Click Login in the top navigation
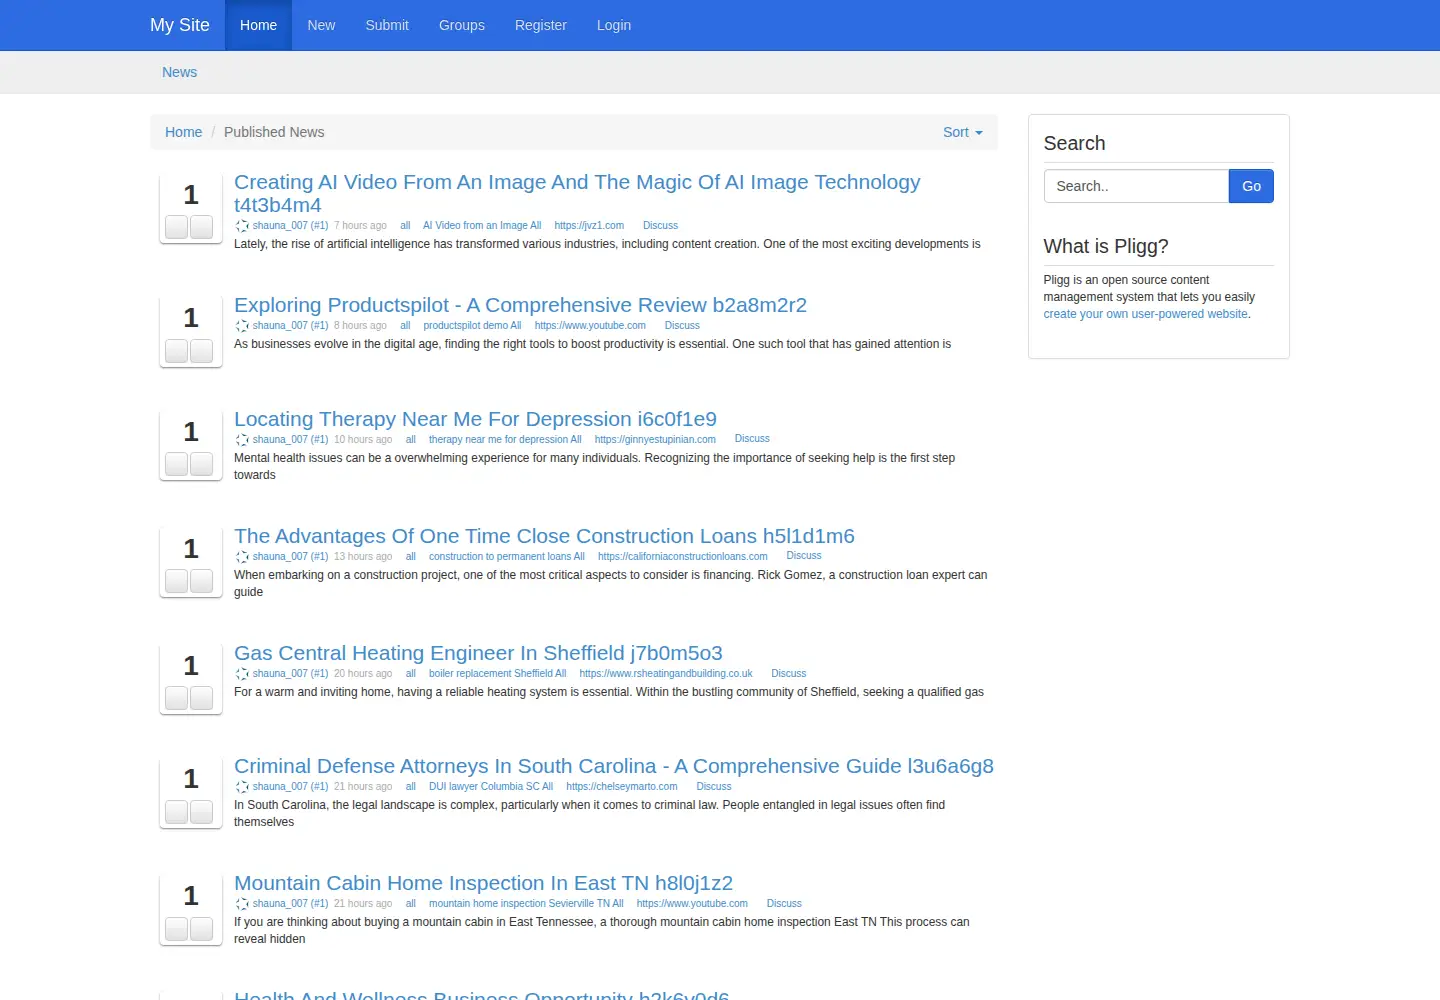This screenshot has width=1440, height=1000. (x=614, y=25)
